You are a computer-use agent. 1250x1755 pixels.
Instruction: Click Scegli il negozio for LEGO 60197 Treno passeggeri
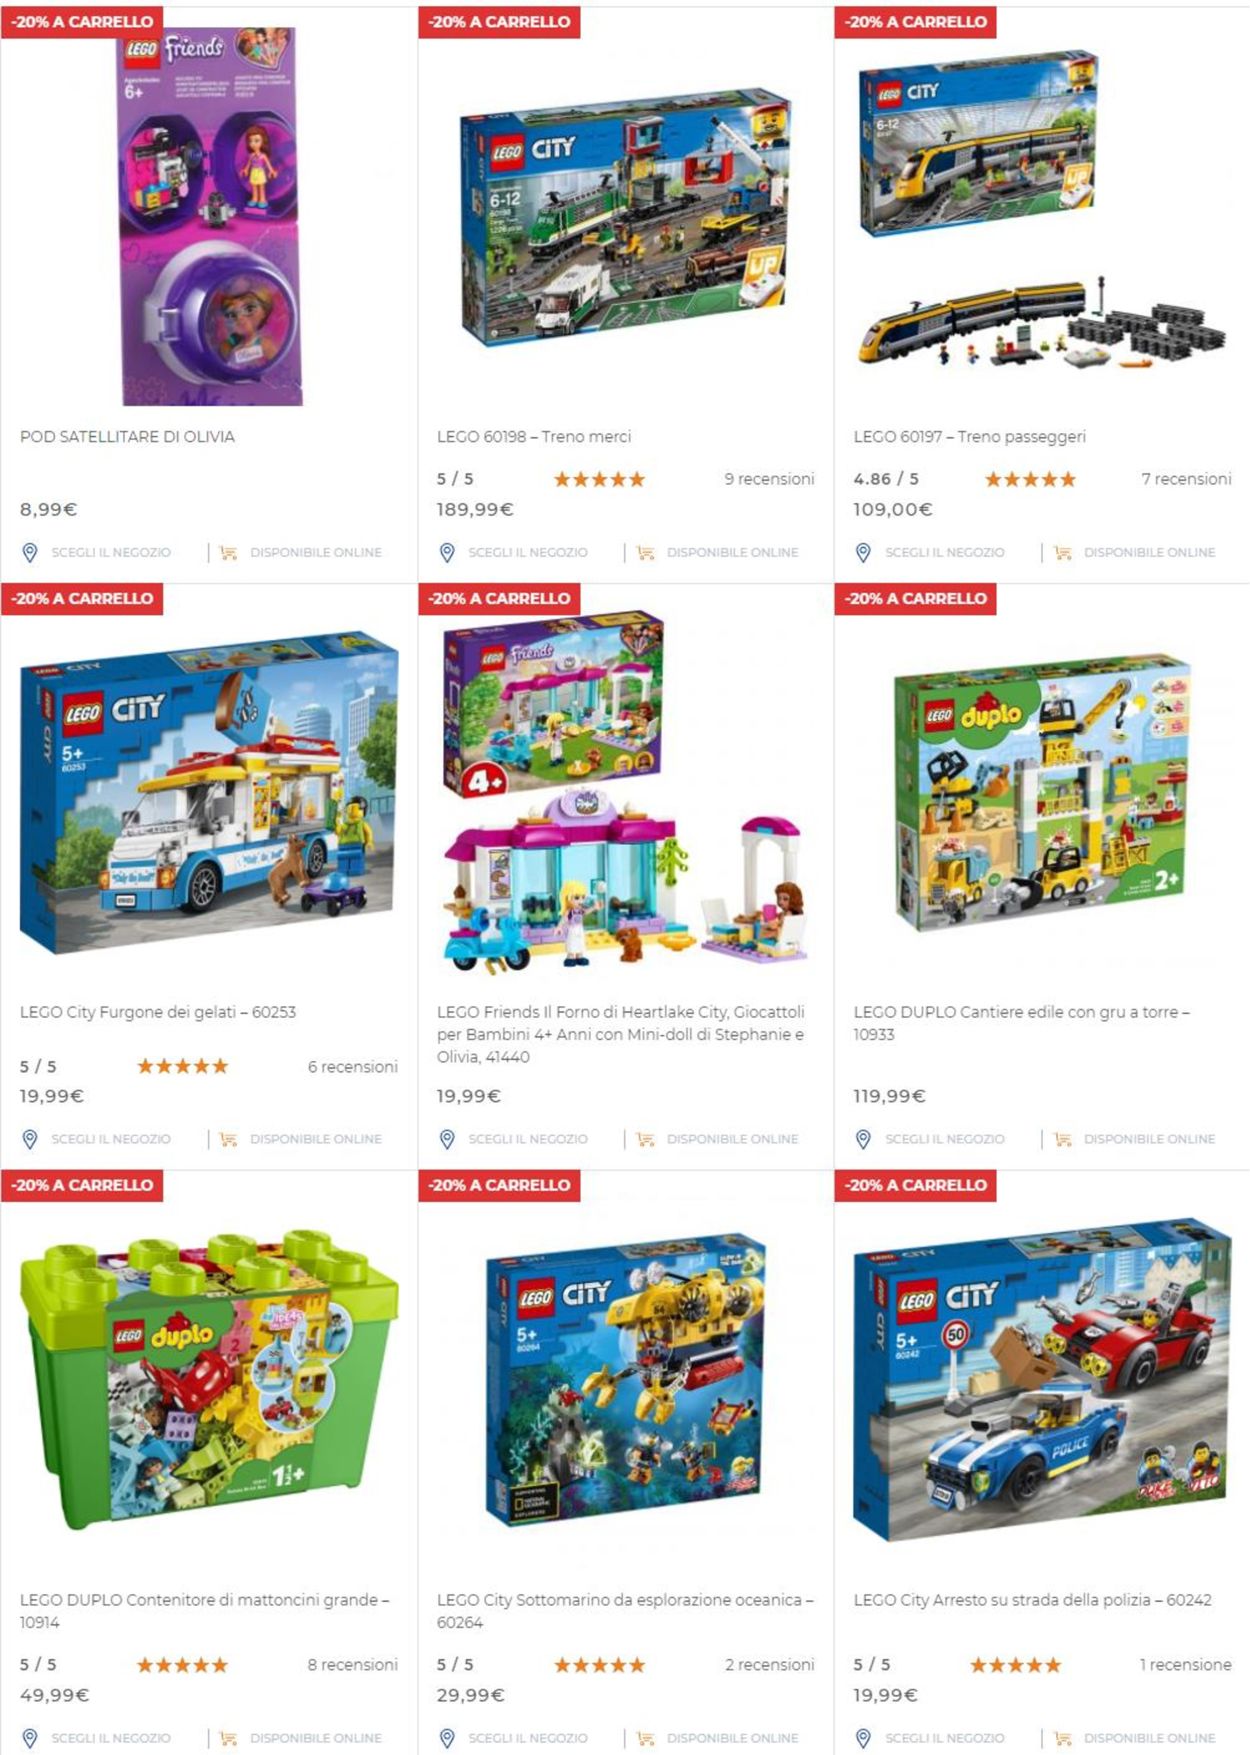944,552
